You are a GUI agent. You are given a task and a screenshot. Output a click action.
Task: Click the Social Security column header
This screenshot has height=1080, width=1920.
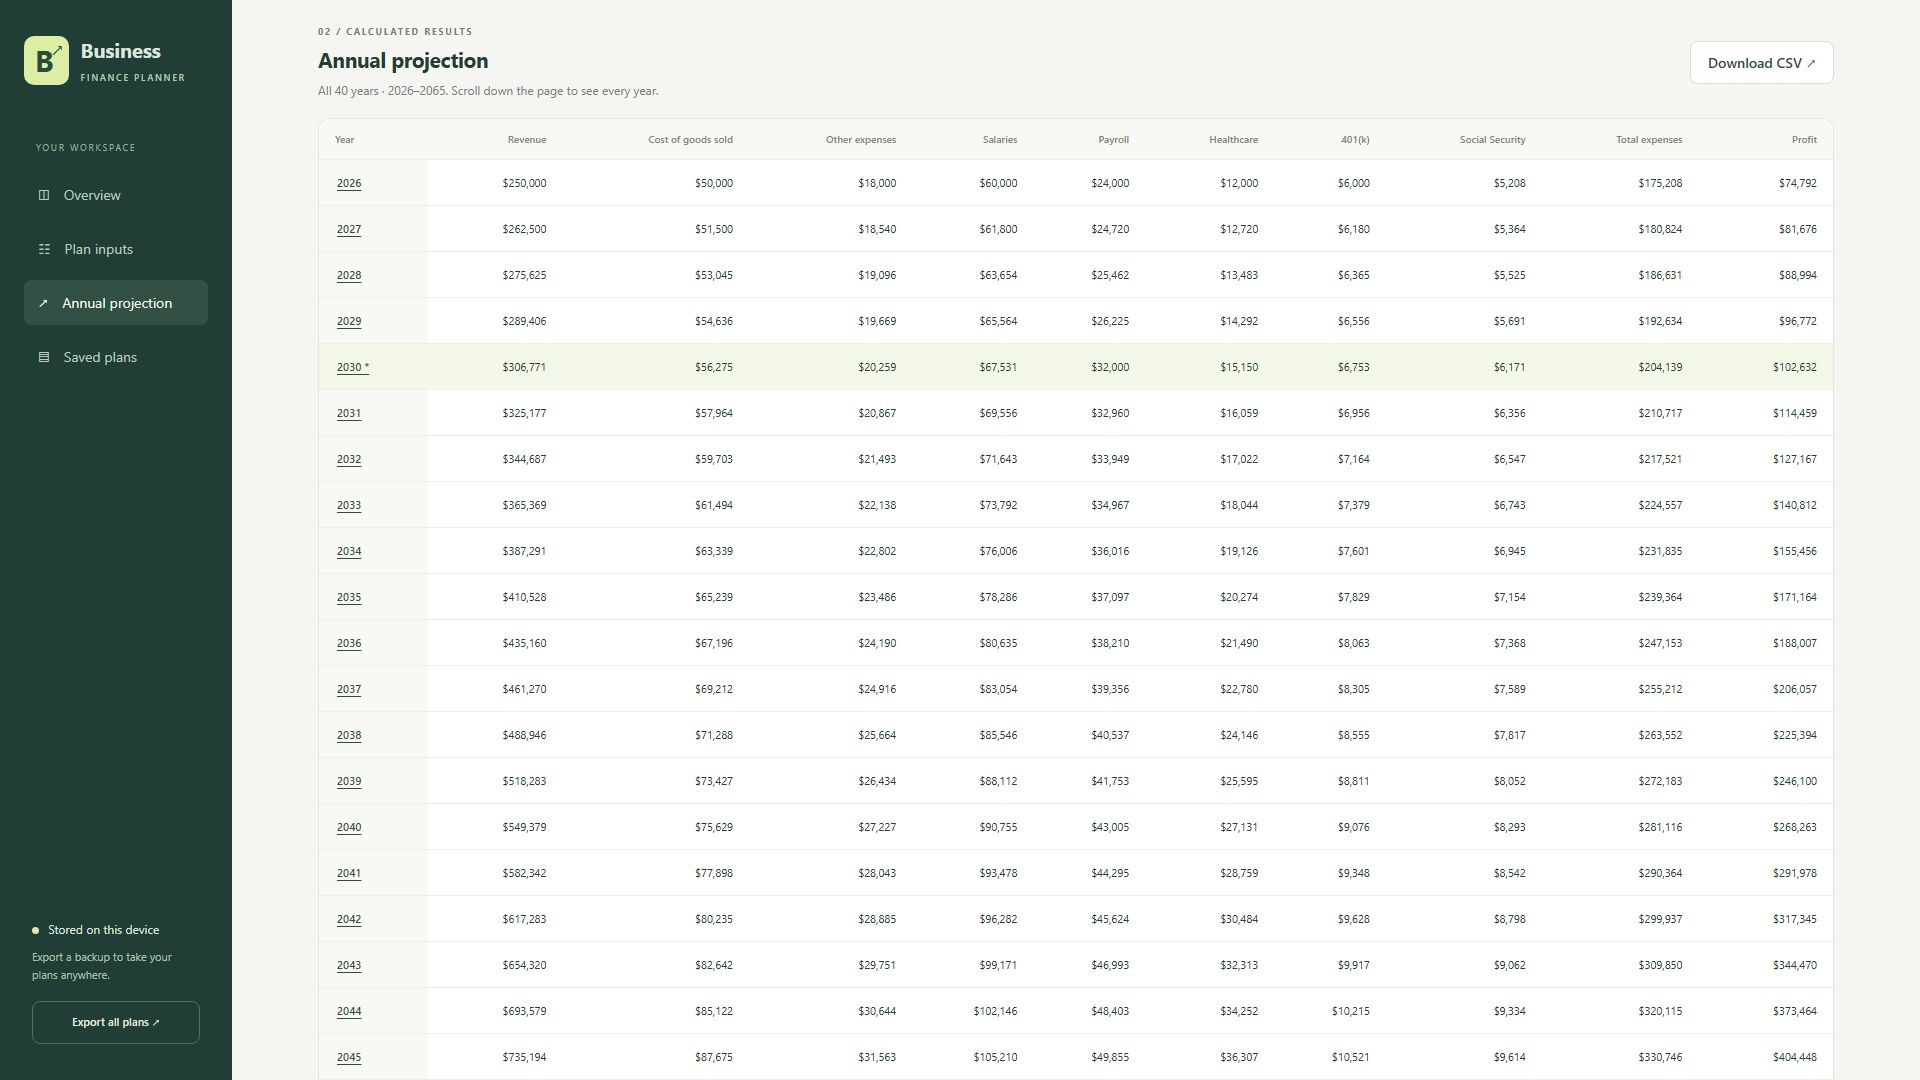(1492, 140)
